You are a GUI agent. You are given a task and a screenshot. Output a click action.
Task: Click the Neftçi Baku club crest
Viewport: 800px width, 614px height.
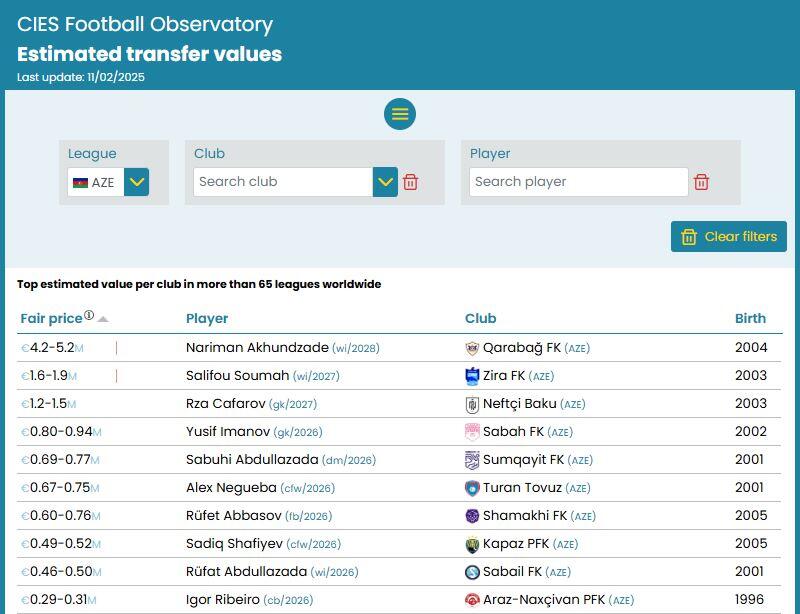(x=472, y=404)
